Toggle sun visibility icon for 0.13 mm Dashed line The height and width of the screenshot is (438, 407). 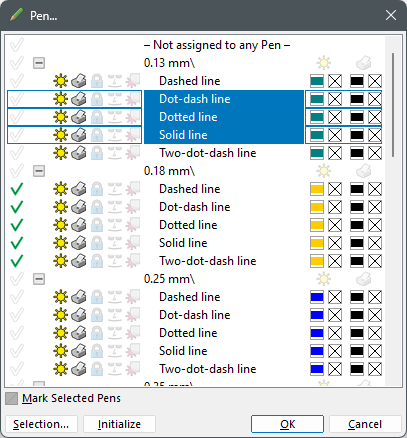[x=61, y=81]
